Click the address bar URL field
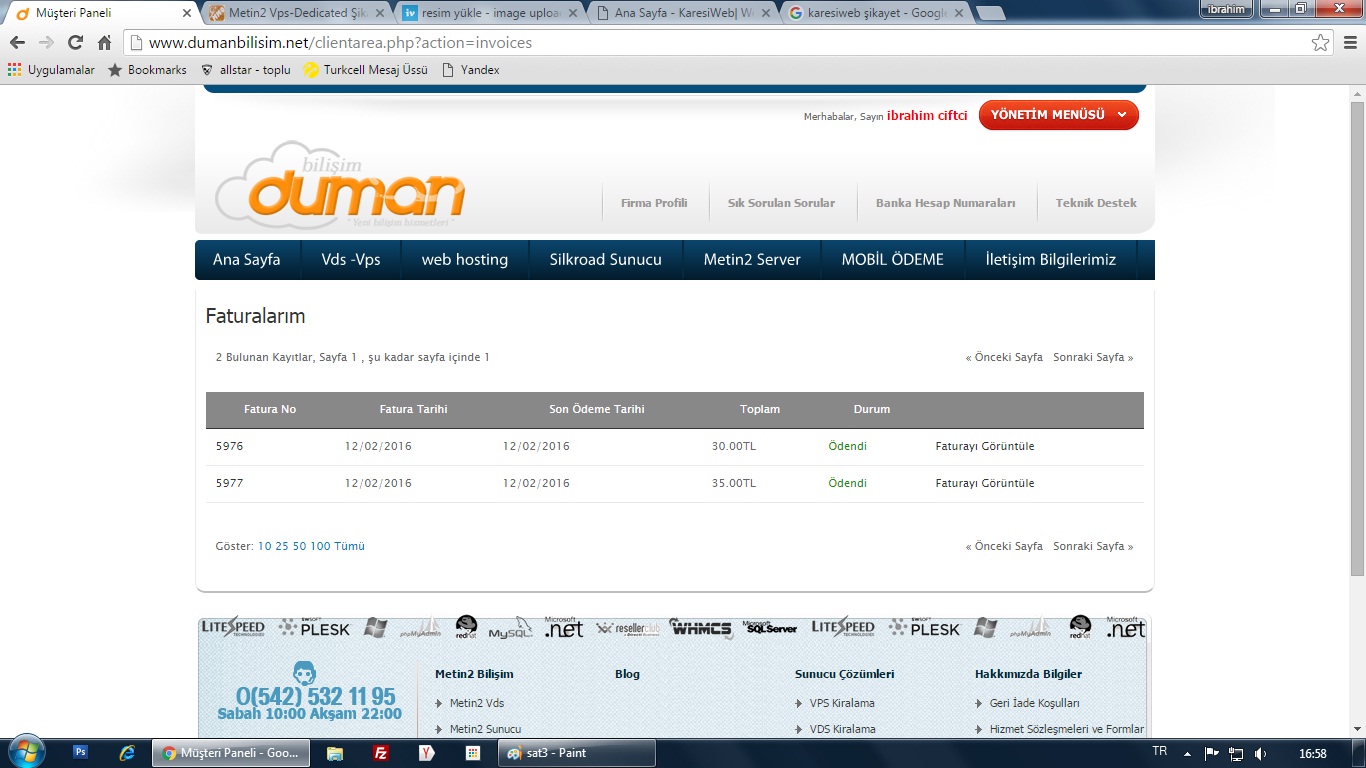 coord(700,43)
